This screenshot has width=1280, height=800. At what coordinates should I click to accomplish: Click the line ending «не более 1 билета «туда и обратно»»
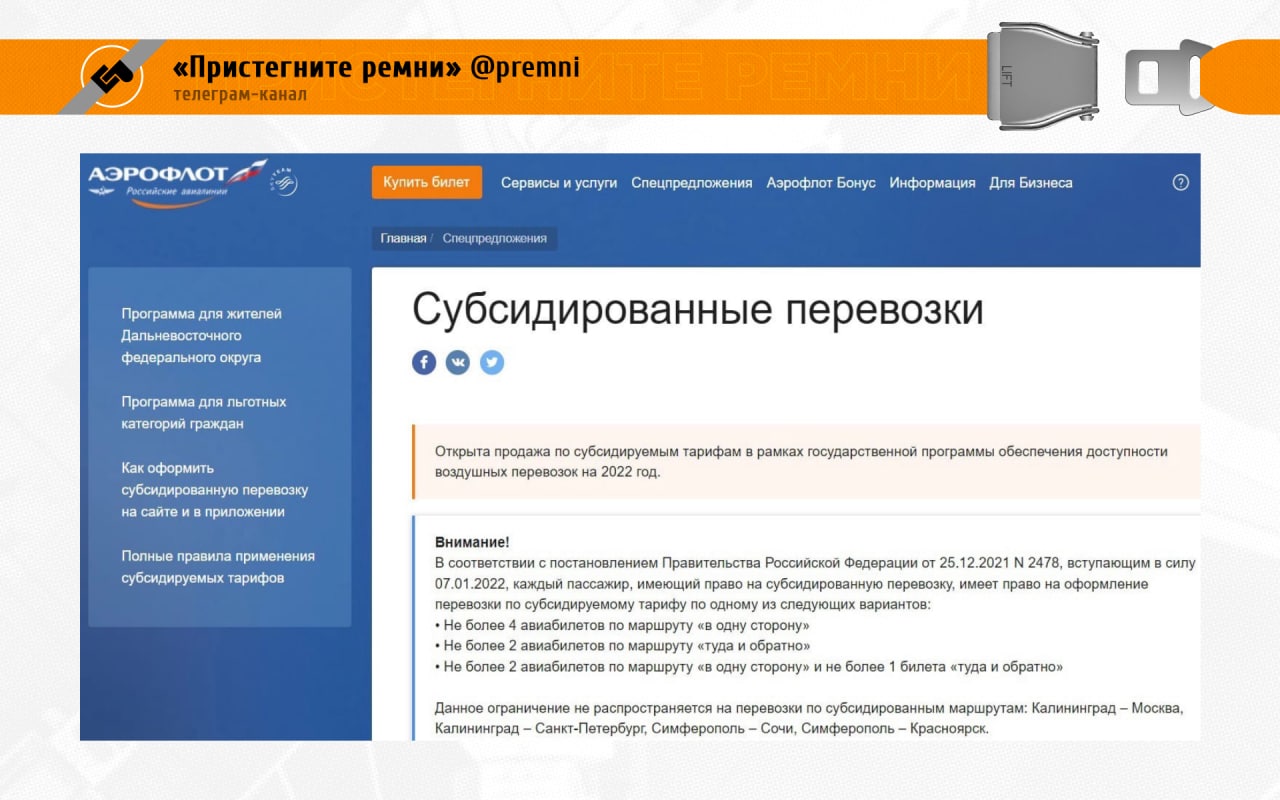tap(749, 667)
